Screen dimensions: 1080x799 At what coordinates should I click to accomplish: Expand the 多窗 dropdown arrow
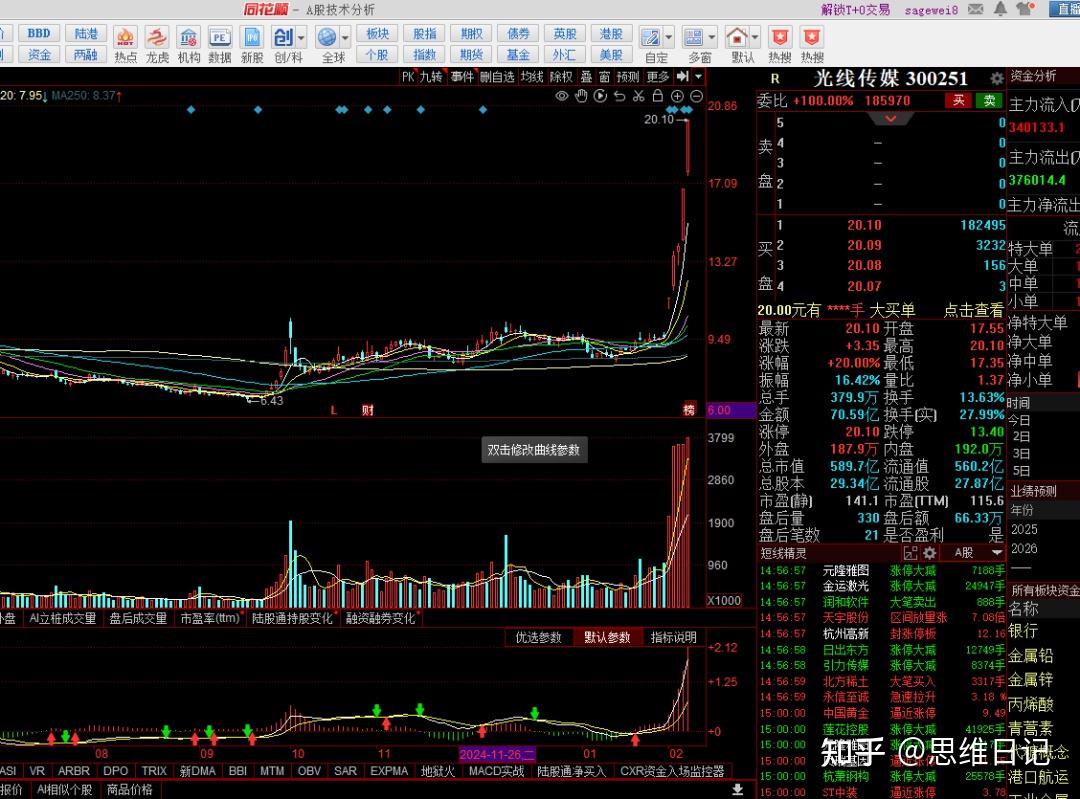712,37
